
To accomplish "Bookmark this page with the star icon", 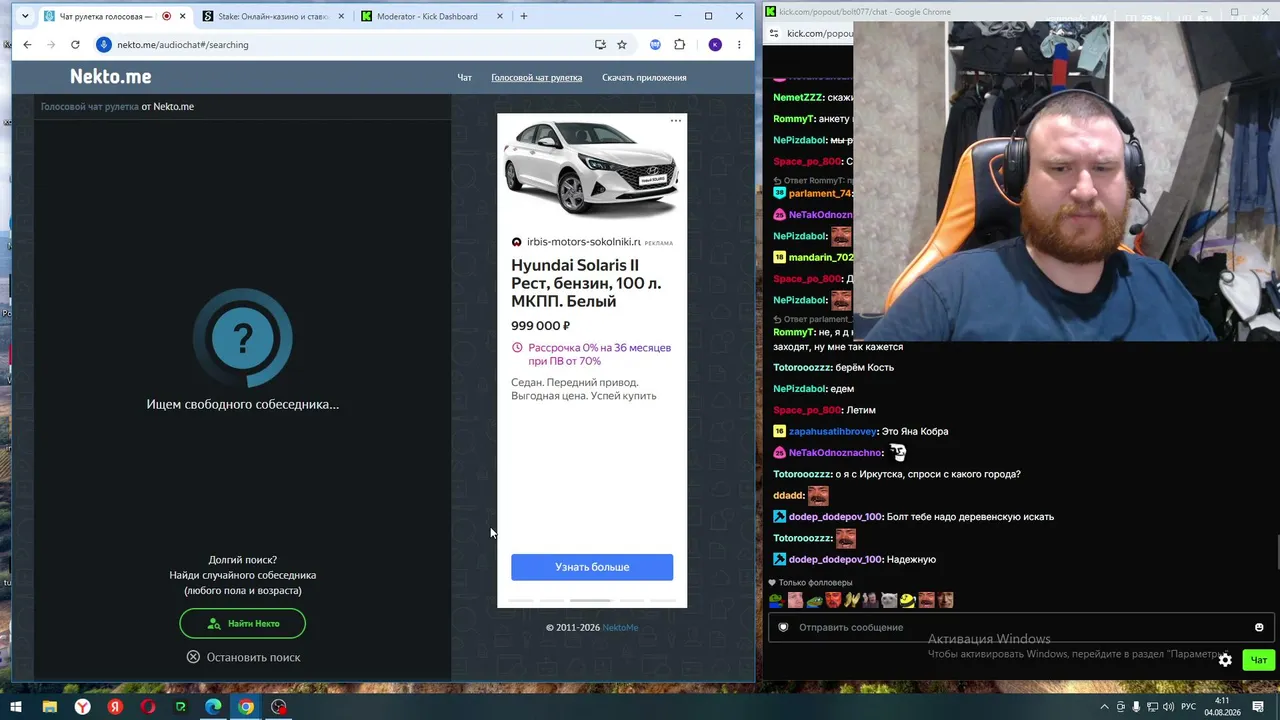I will pos(622,44).
